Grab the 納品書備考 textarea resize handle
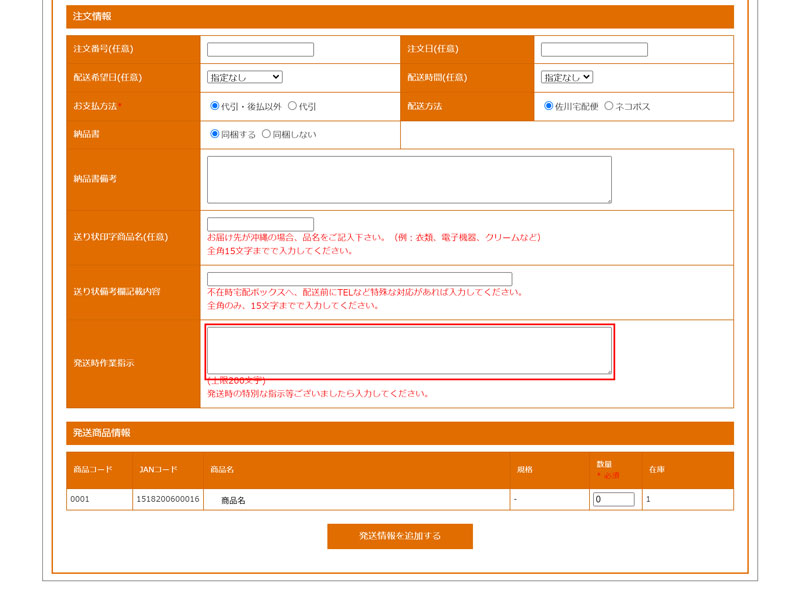Screen dimensions: 800x591 coord(607,199)
